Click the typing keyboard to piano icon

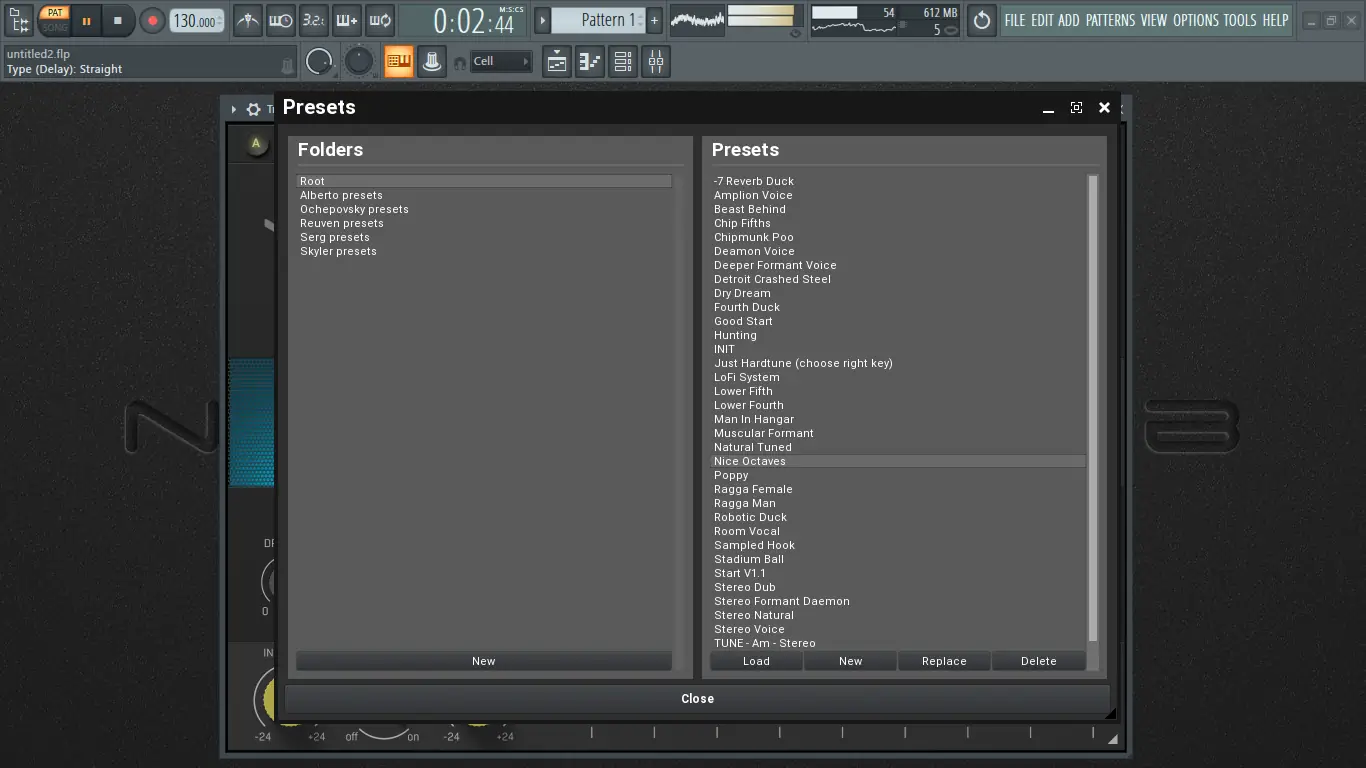click(x=398, y=62)
